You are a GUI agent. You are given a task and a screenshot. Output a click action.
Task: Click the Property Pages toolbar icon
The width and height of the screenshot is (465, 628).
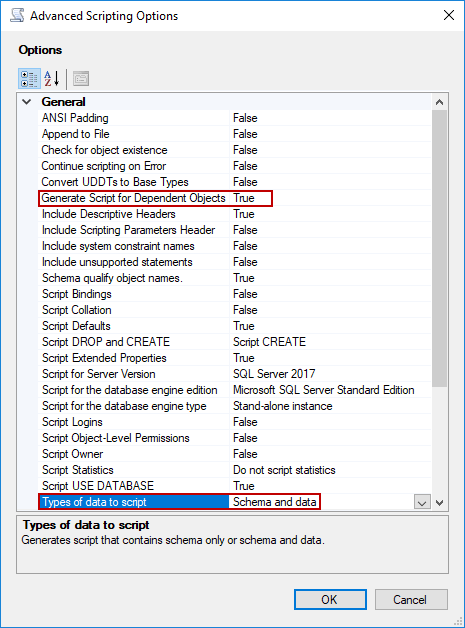tap(81, 78)
